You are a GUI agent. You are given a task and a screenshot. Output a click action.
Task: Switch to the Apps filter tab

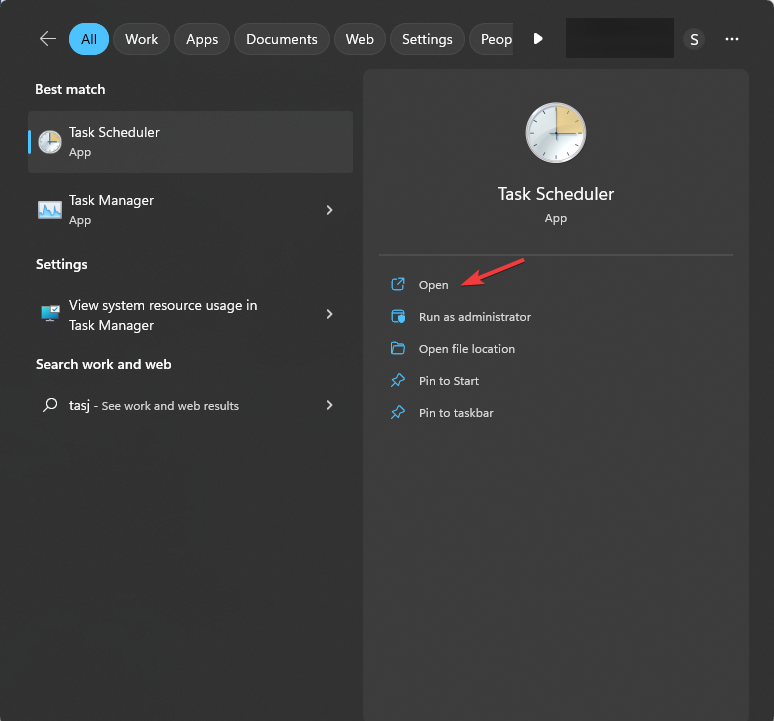(x=202, y=39)
